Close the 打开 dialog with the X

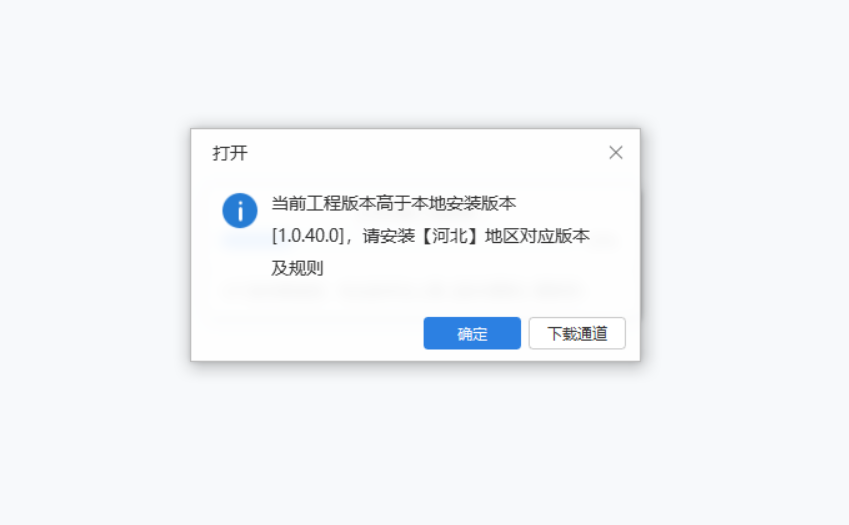pyautogui.click(x=616, y=153)
